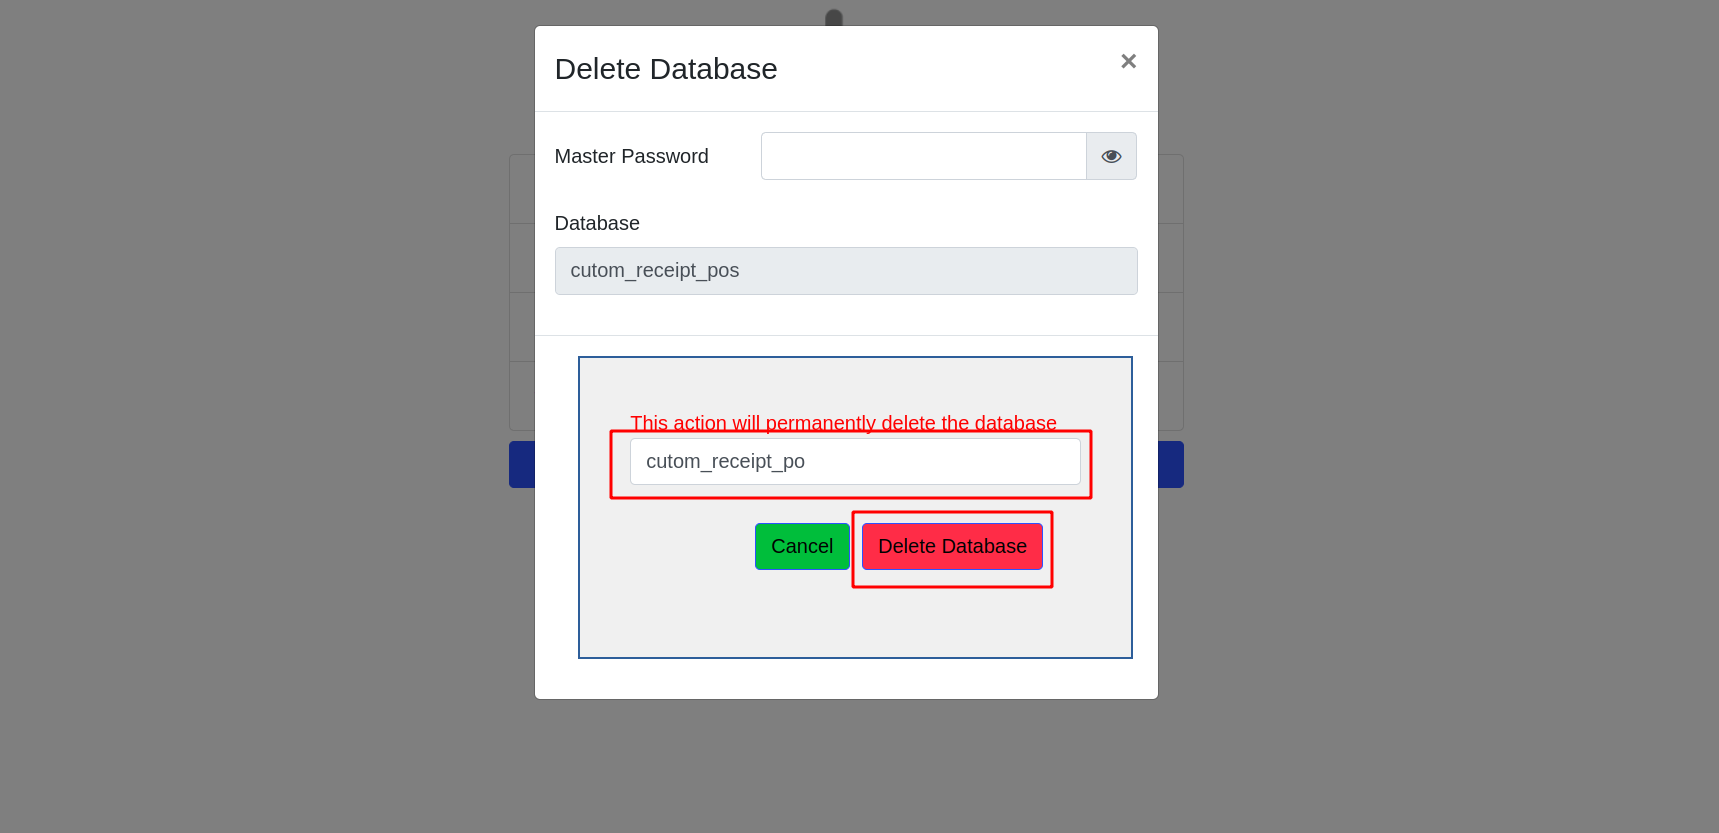This screenshot has width=1719, height=833.
Task: Focus the Master Password input field
Action: point(923,156)
